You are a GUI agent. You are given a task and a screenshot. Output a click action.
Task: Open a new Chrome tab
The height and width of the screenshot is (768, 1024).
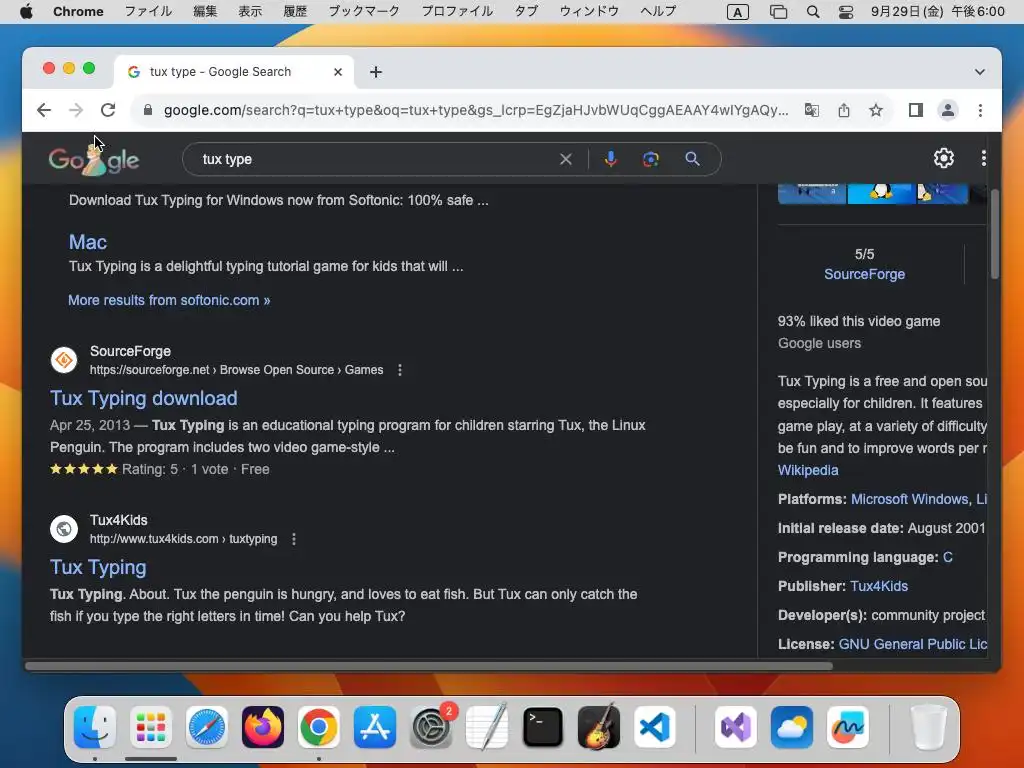[x=376, y=72]
